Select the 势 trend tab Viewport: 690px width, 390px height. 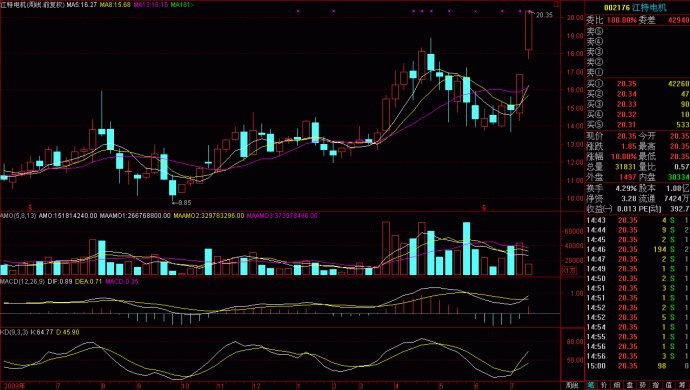[643, 385]
